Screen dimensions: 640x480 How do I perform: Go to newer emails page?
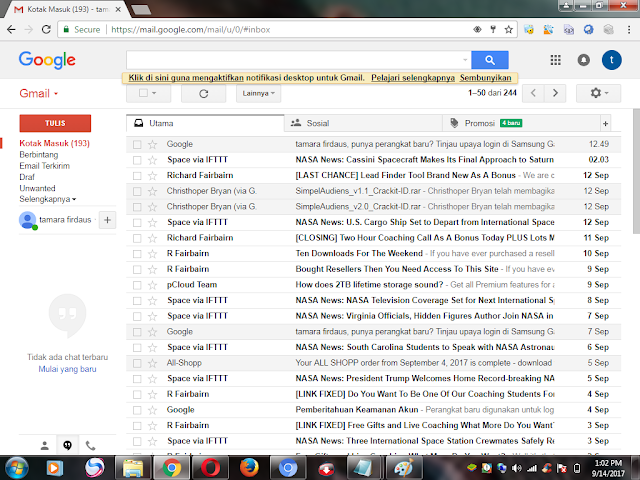533,93
